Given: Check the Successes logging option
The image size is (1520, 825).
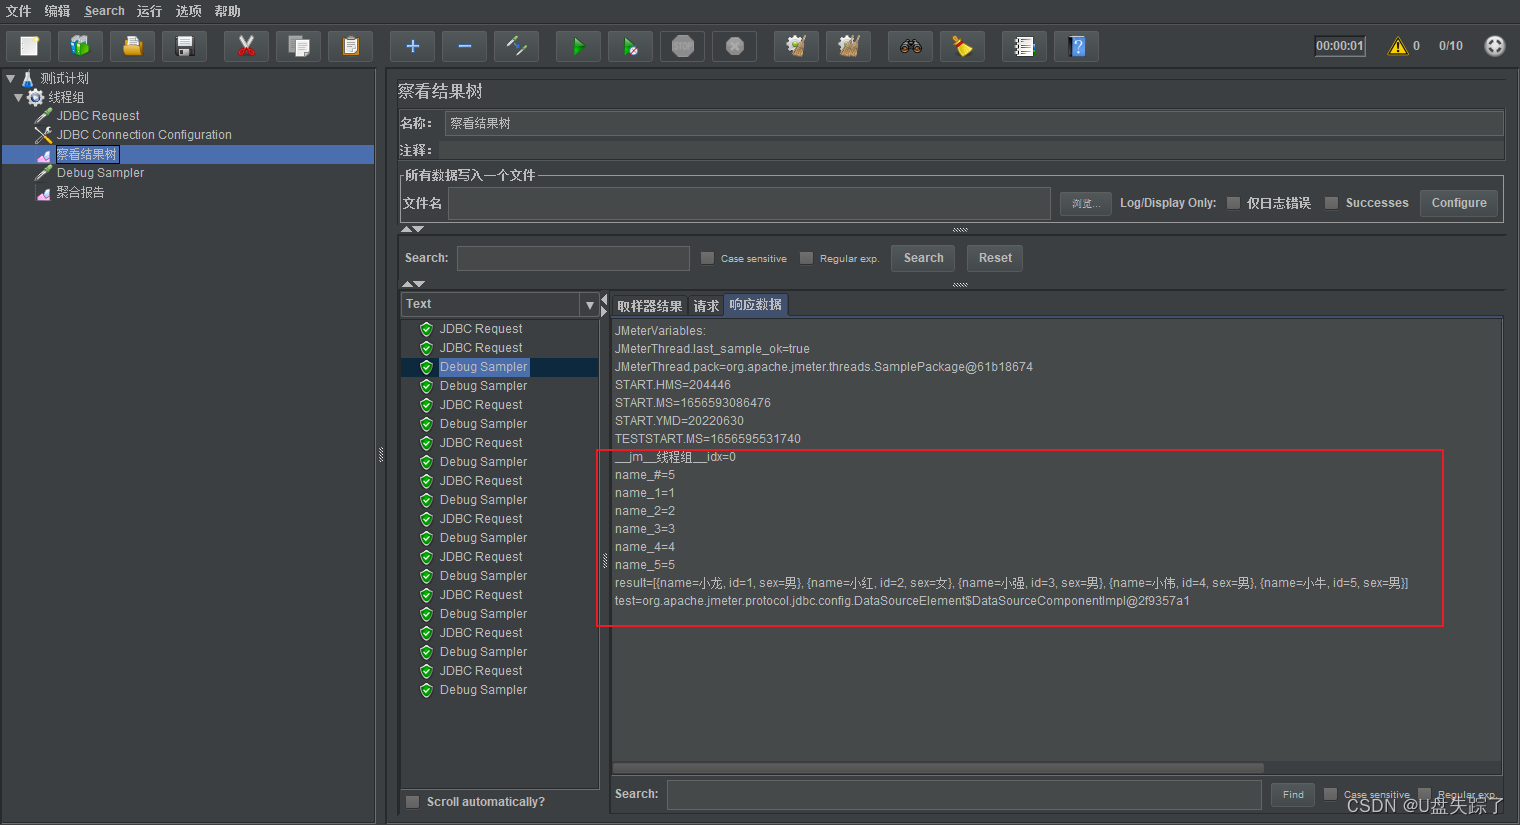Looking at the screenshot, I should [1331, 202].
